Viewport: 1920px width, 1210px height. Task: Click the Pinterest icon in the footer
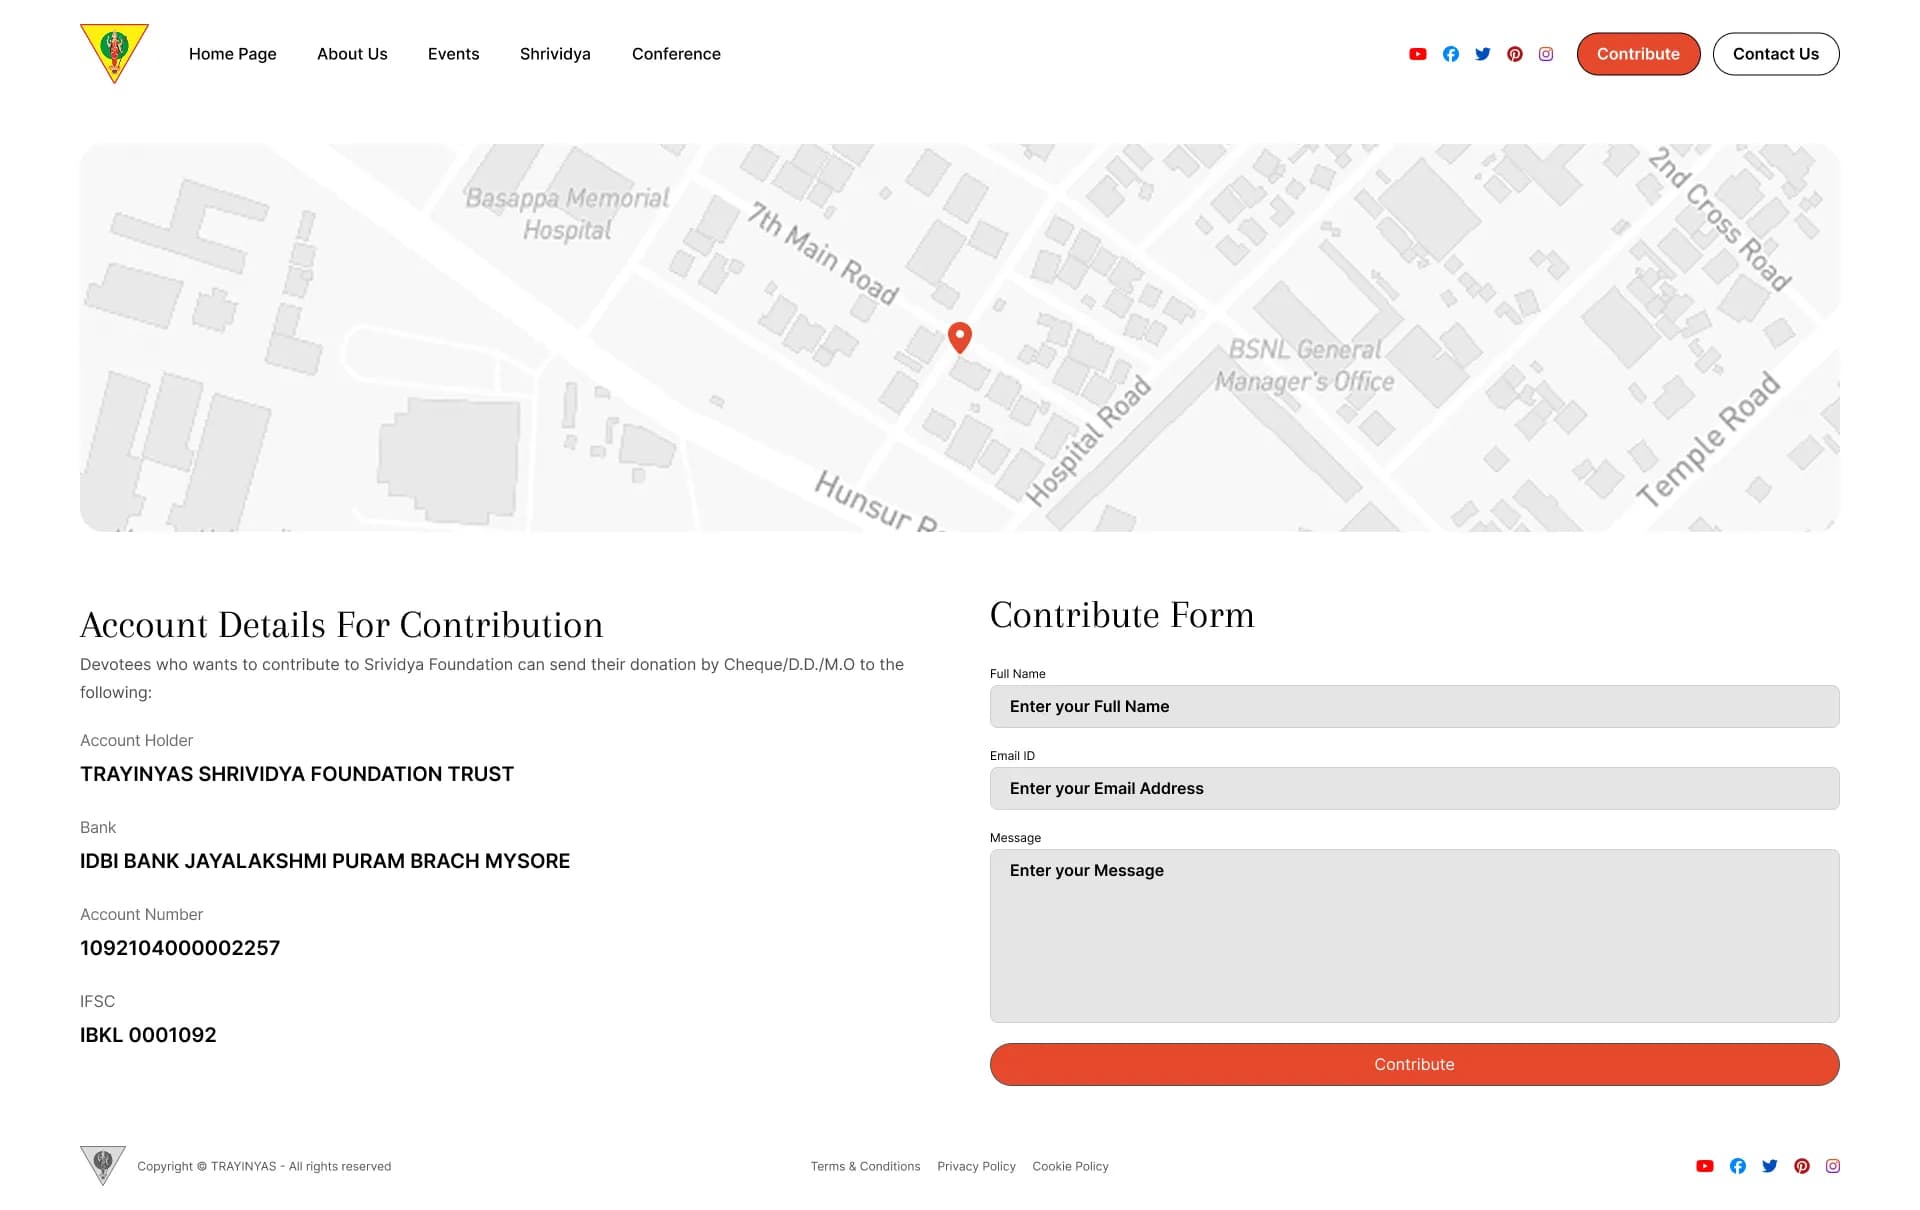point(1802,1166)
